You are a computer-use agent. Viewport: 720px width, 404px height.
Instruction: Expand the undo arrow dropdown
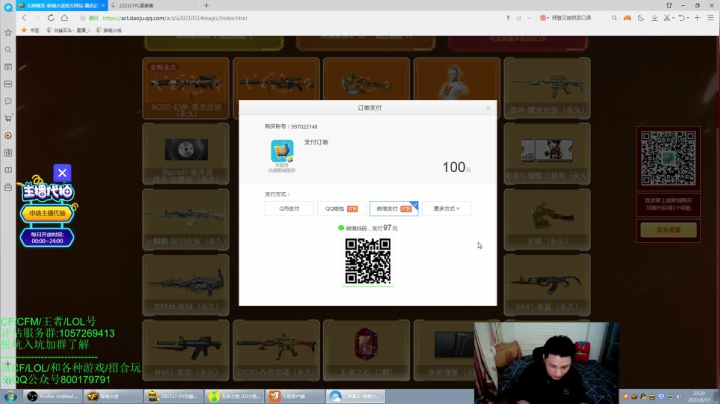tap(688, 18)
